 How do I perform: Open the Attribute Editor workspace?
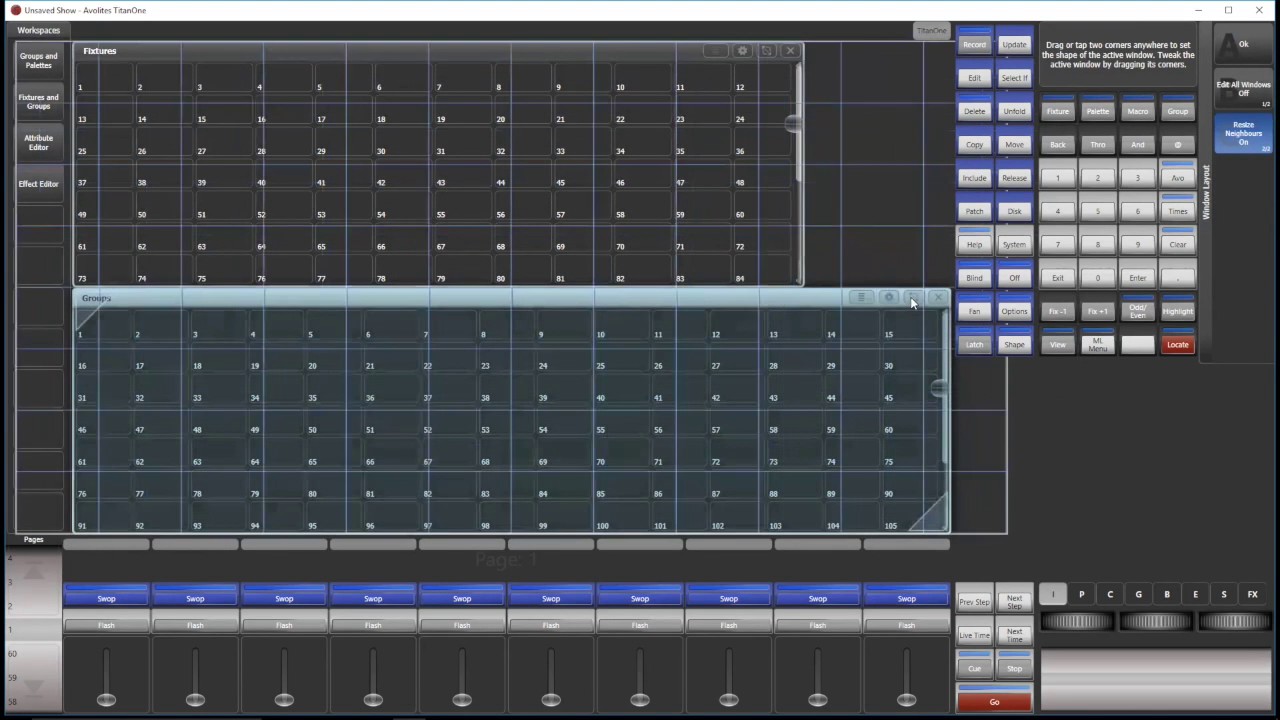point(38,143)
